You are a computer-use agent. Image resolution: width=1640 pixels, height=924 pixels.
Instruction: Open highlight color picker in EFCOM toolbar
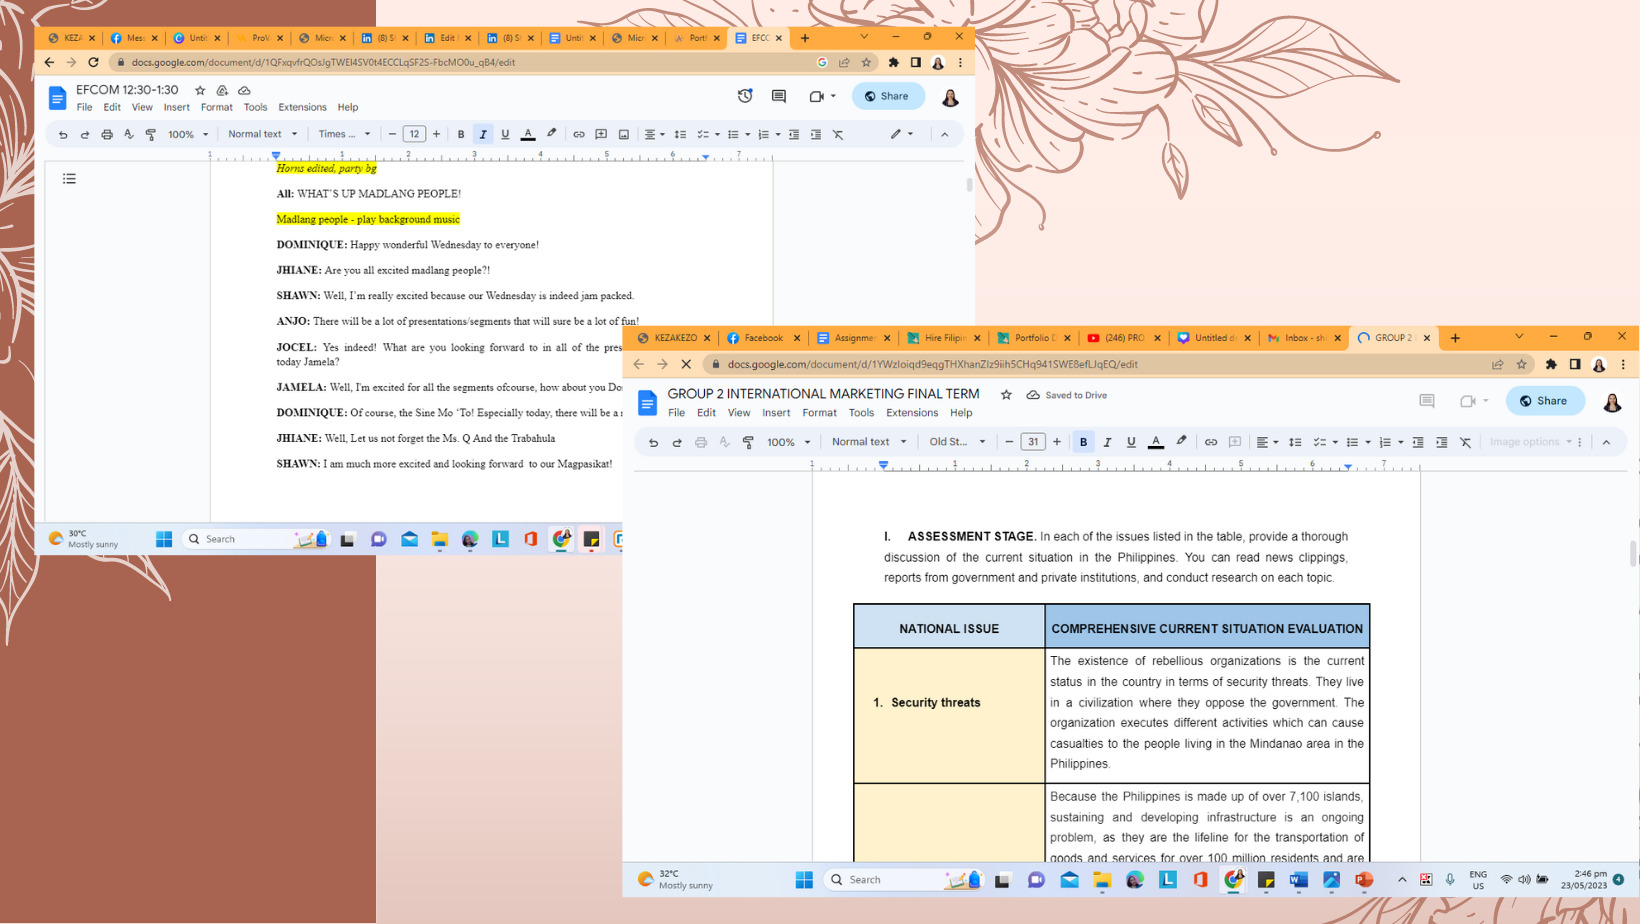(551, 134)
